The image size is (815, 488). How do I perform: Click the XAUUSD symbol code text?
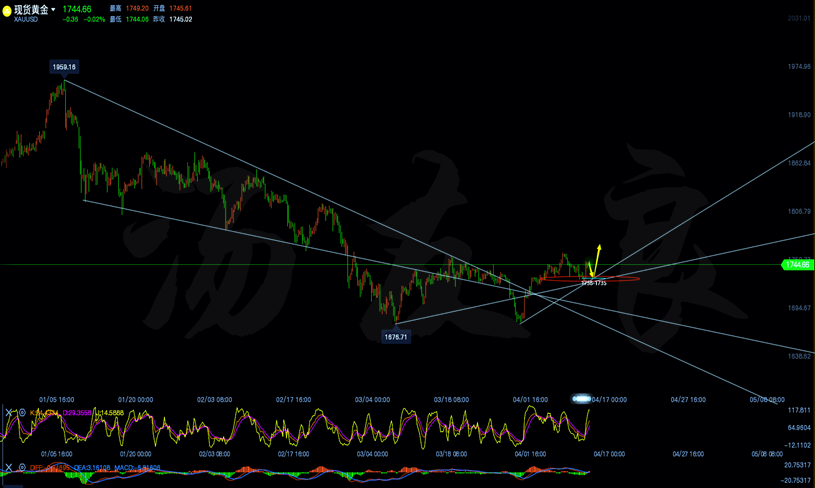(25, 19)
